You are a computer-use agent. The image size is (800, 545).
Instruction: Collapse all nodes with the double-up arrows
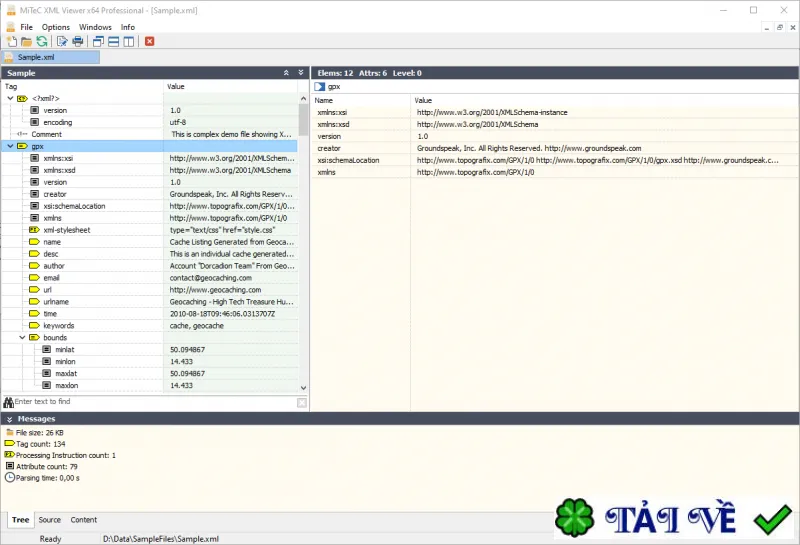[286, 73]
